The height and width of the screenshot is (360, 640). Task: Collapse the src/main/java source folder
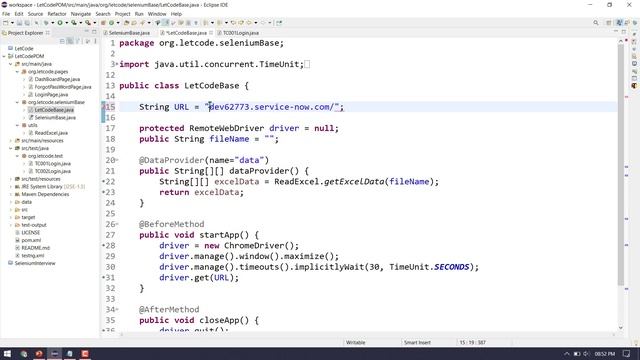tap(11, 64)
